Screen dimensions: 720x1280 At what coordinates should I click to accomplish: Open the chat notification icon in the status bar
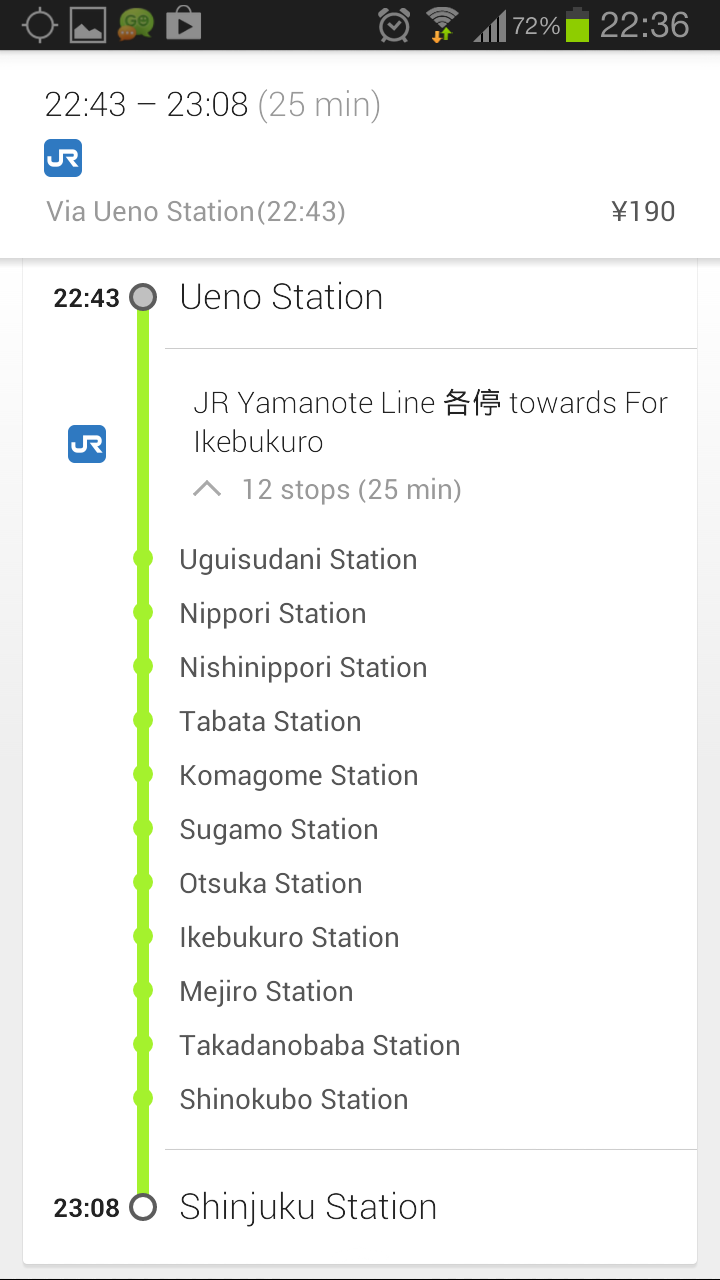136,24
